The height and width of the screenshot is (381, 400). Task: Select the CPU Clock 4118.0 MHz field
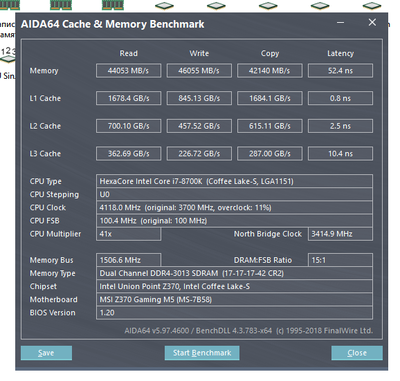[x=234, y=207]
